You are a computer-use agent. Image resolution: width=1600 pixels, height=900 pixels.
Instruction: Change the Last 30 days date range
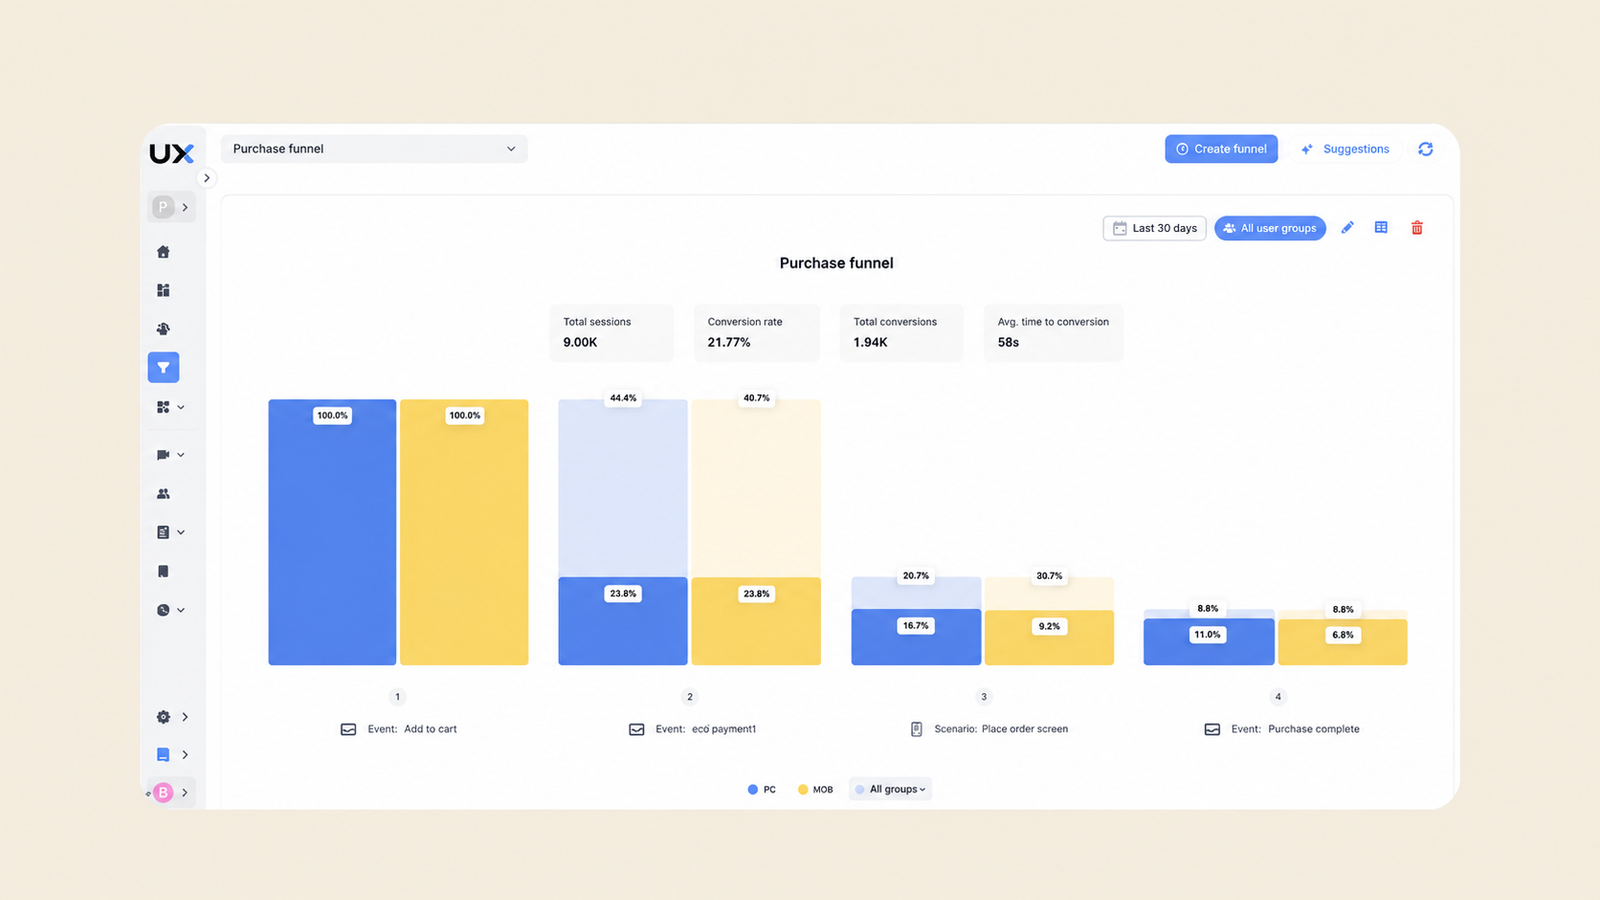(x=1155, y=228)
